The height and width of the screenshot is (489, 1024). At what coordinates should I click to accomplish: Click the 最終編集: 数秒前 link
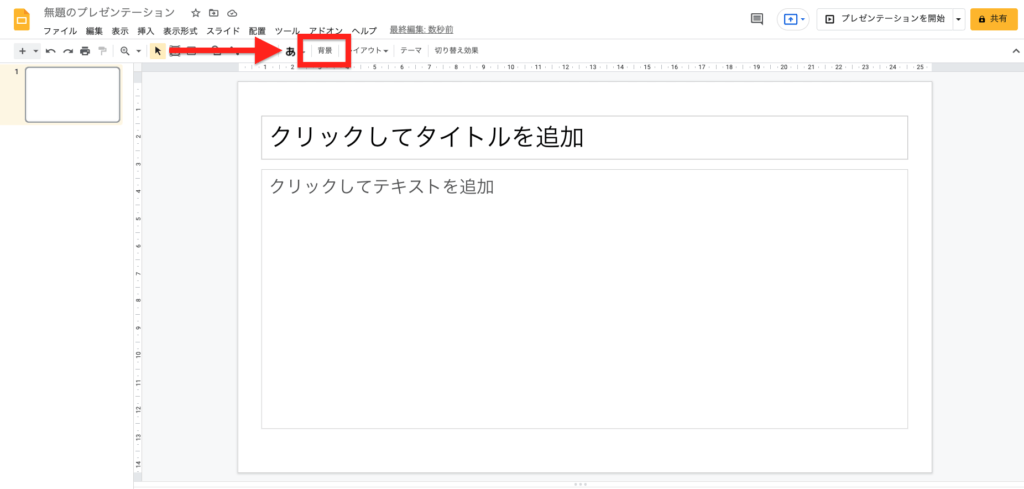(422, 30)
